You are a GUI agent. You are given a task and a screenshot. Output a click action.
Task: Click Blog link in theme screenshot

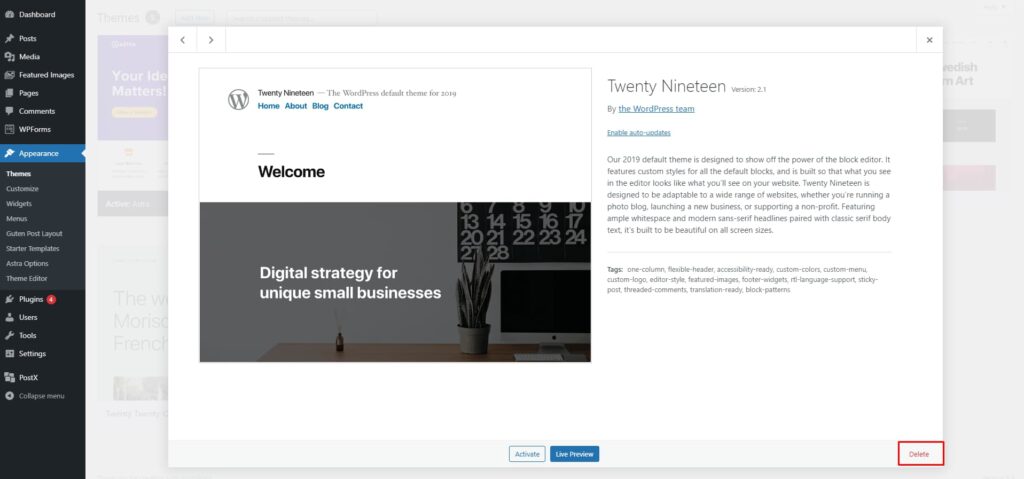[320, 106]
